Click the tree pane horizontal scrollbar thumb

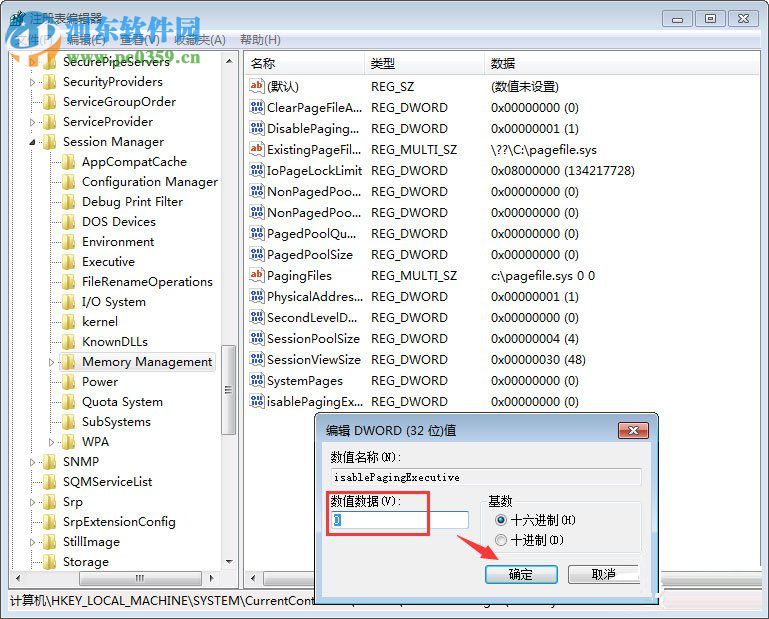tap(140, 578)
